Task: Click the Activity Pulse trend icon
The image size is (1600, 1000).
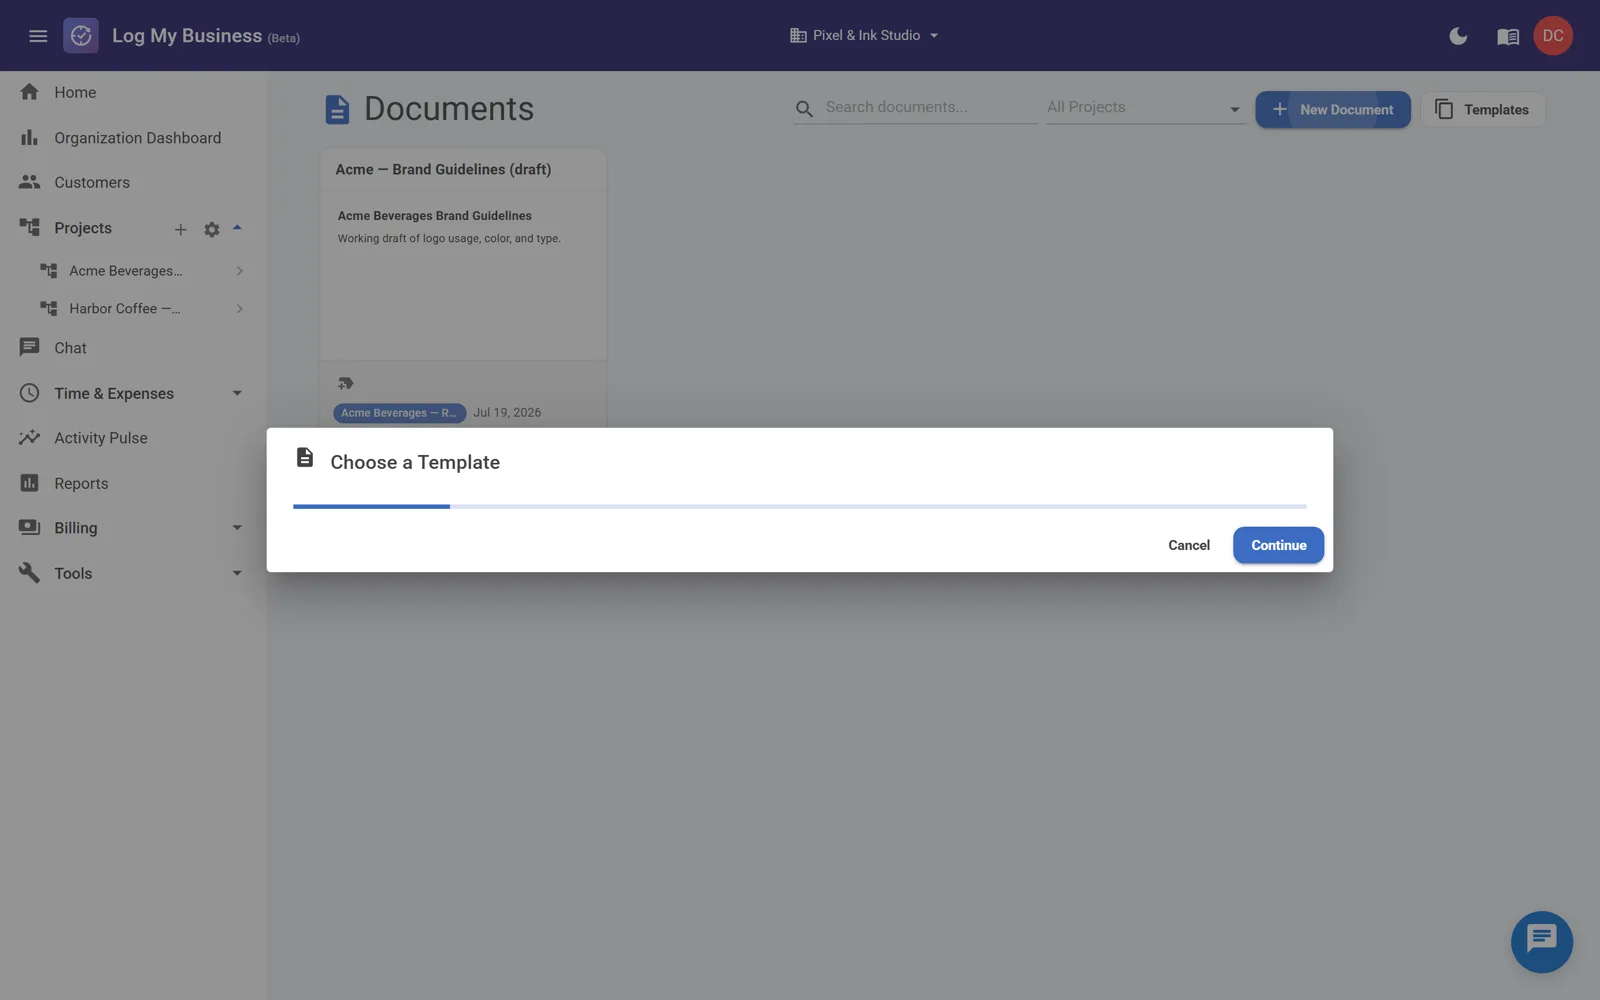Action: click(29, 437)
